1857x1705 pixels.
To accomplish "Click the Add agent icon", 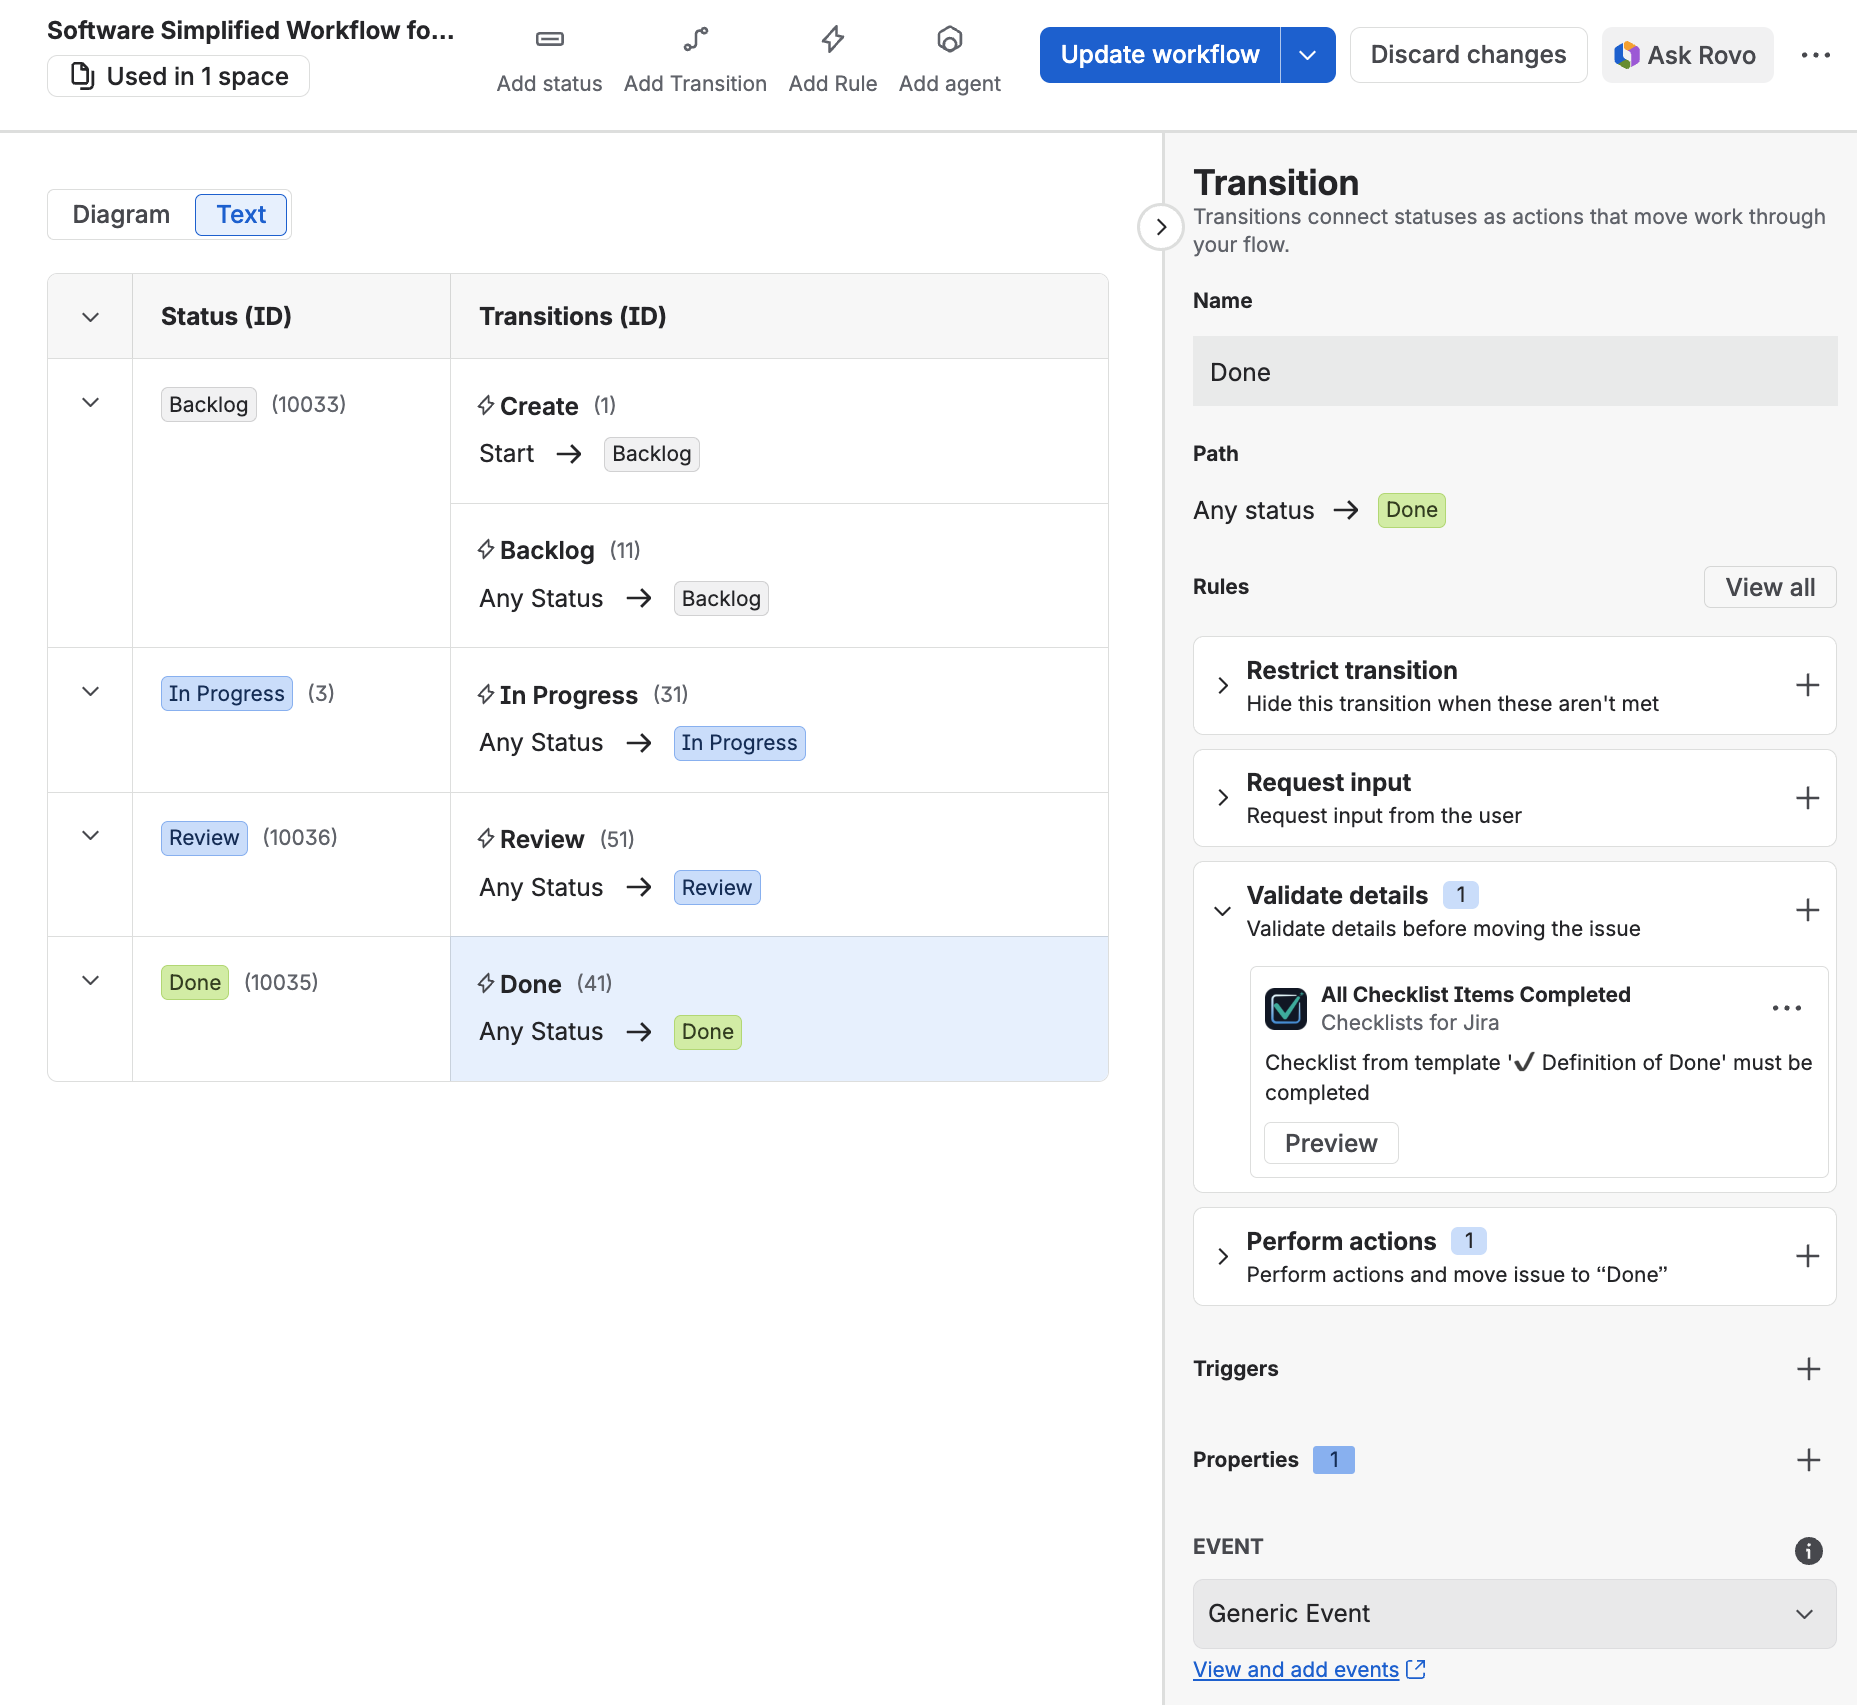I will 949,40.
